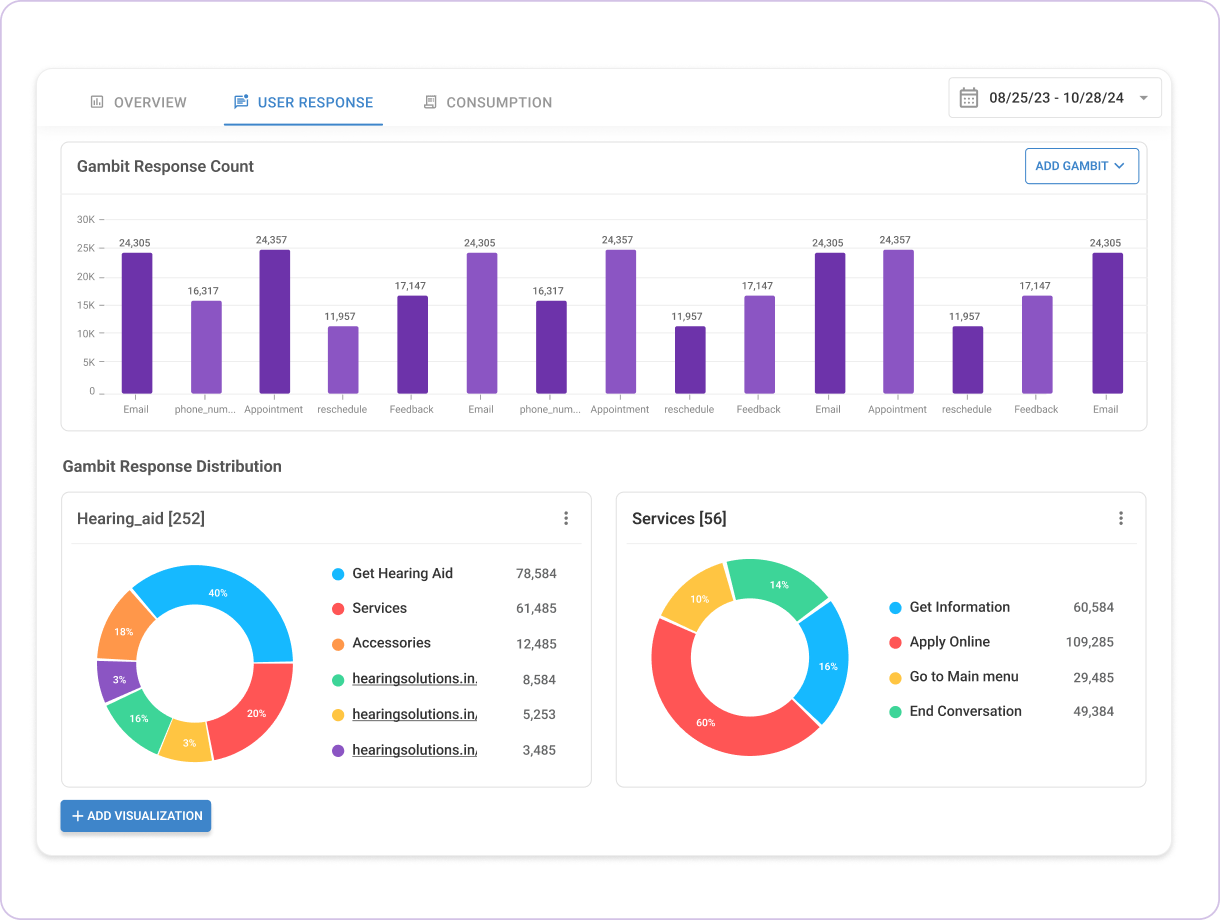Open the Hearing_aid card three-dot menu
The image size is (1220, 920).
[566, 518]
